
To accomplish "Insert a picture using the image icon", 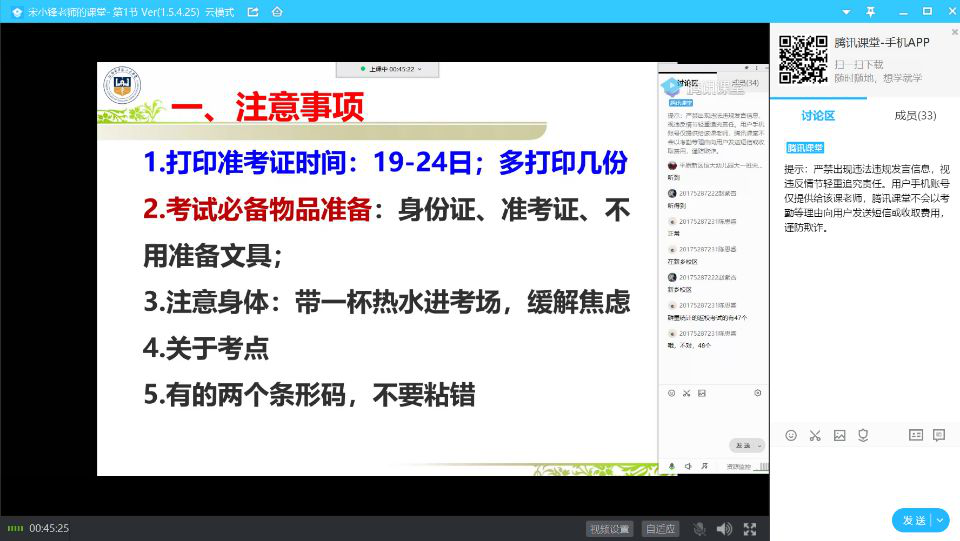I will click(x=839, y=435).
